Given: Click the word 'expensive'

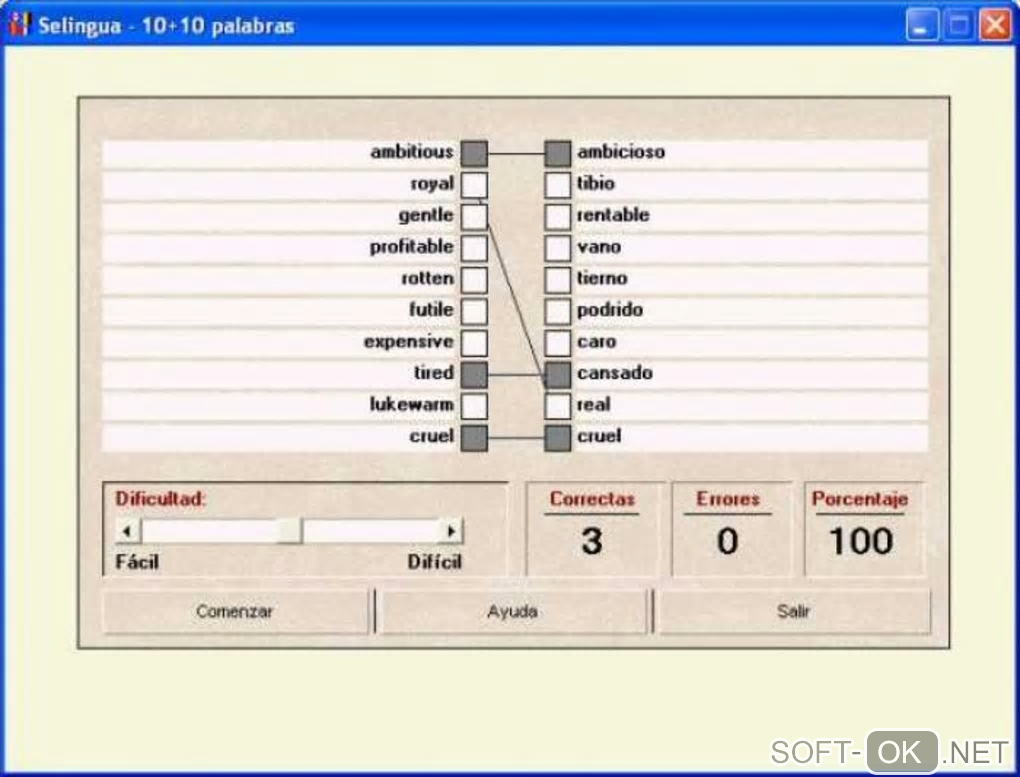Looking at the screenshot, I should (409, 342).
